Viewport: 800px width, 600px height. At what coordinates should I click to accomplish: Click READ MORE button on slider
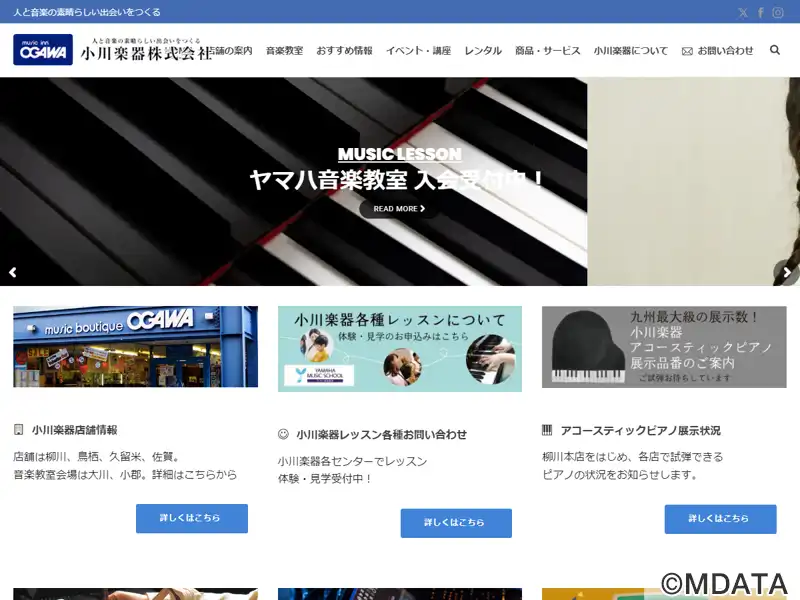click(399, 209)
